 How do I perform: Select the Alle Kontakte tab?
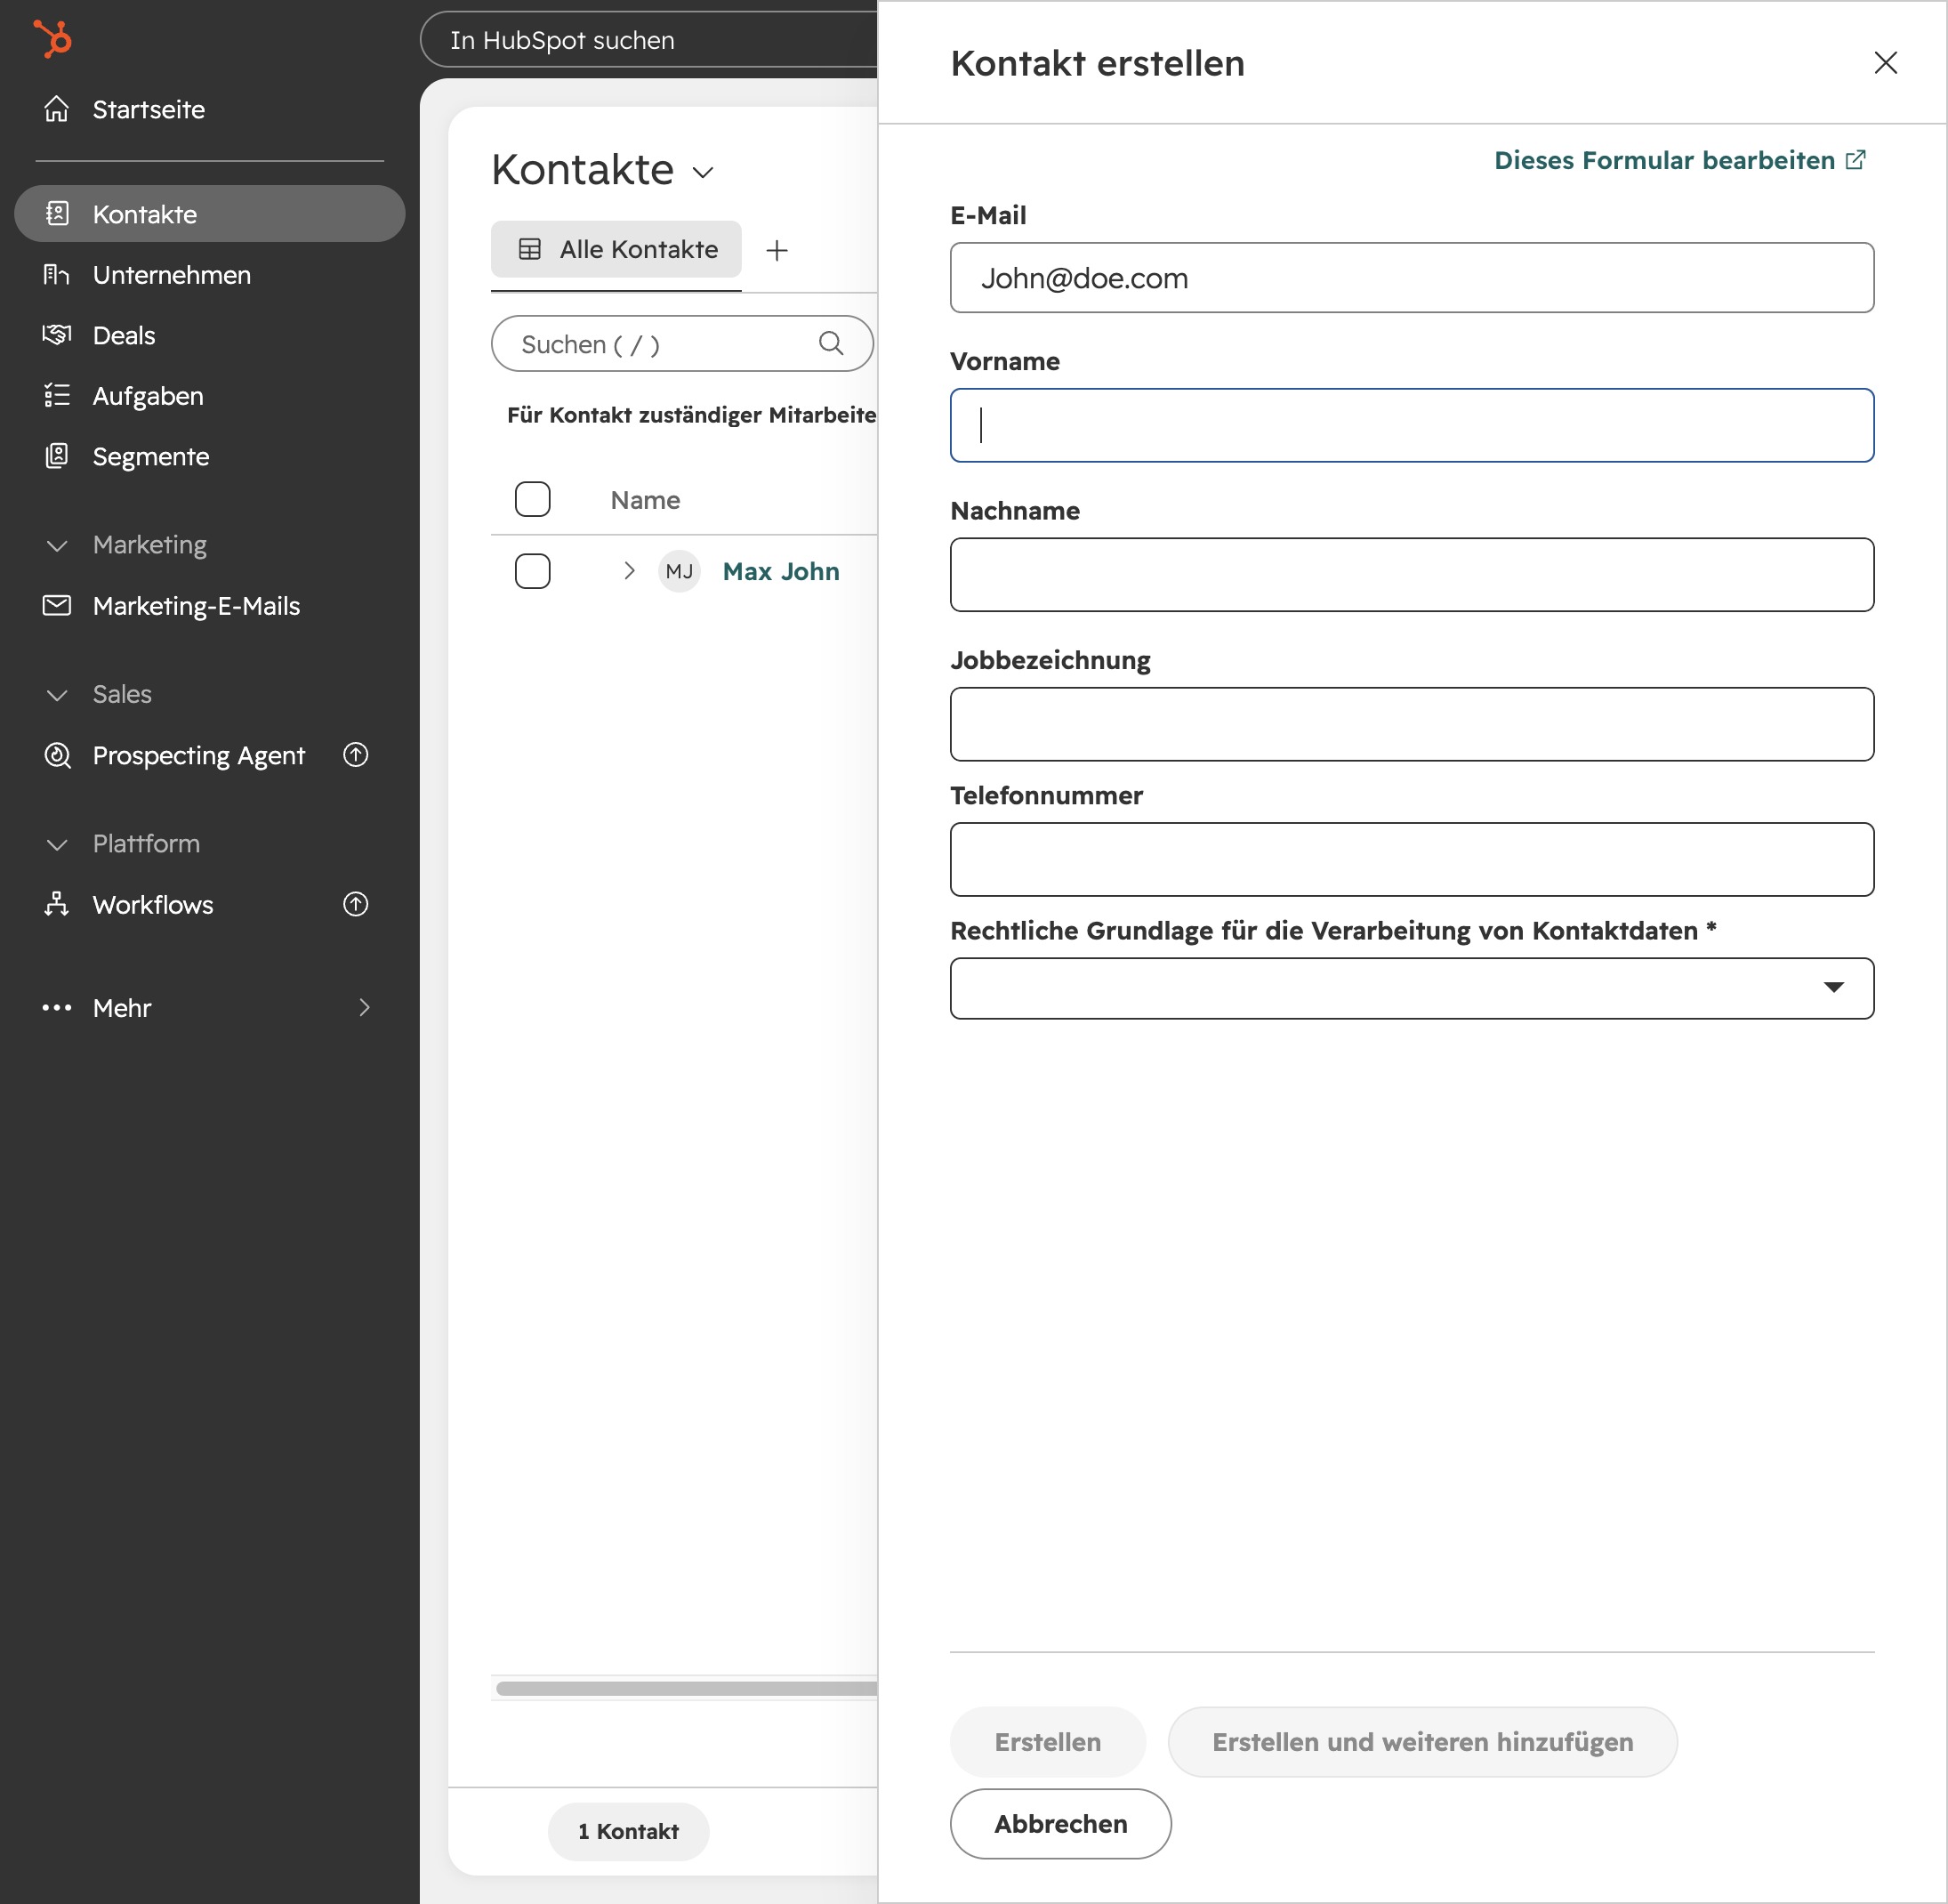[616, 249]
